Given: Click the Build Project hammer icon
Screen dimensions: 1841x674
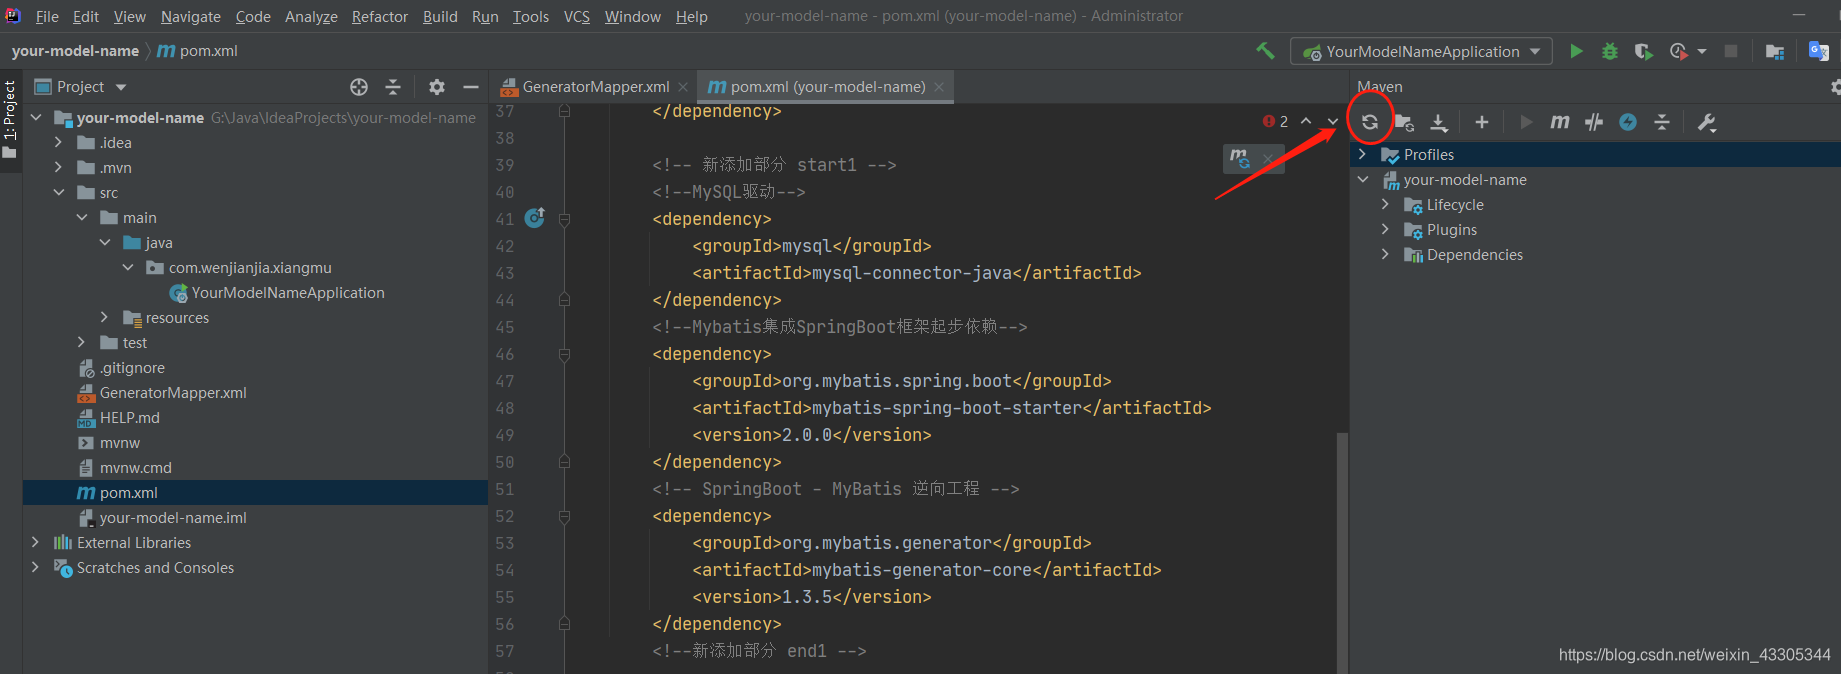Looking at the screenshot, I should point(1266,51).
